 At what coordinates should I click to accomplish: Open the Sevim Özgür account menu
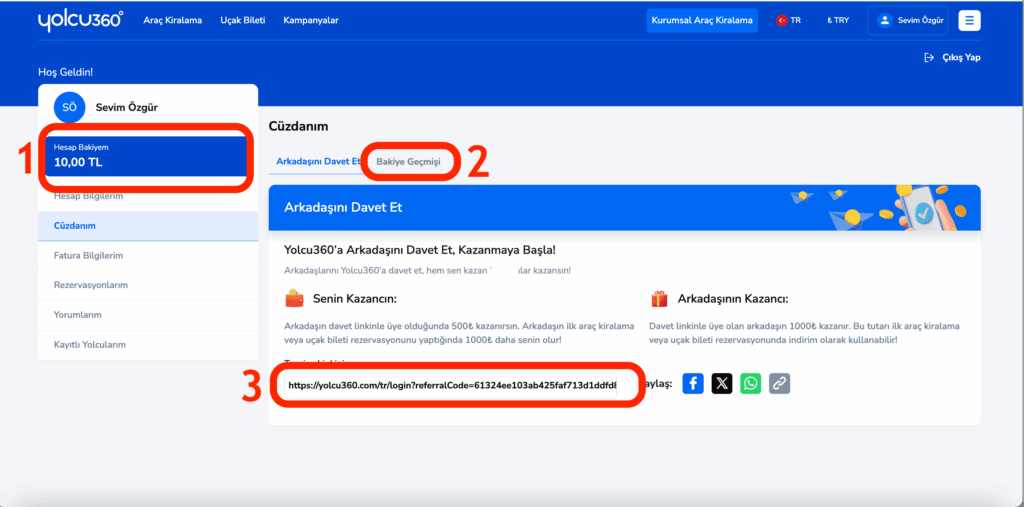coord(907,20)
